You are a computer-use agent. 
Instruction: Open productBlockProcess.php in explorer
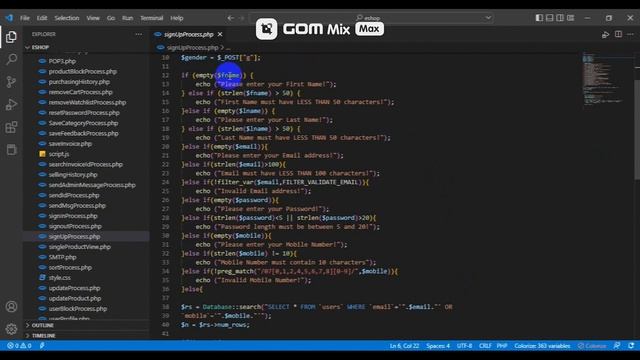83,71
